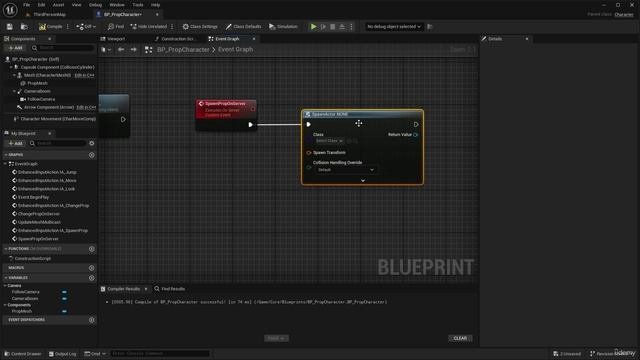Click Add in My Blueprint panel
The width and height of the screenshot is (640, 360).
click(x=16, y=143)
